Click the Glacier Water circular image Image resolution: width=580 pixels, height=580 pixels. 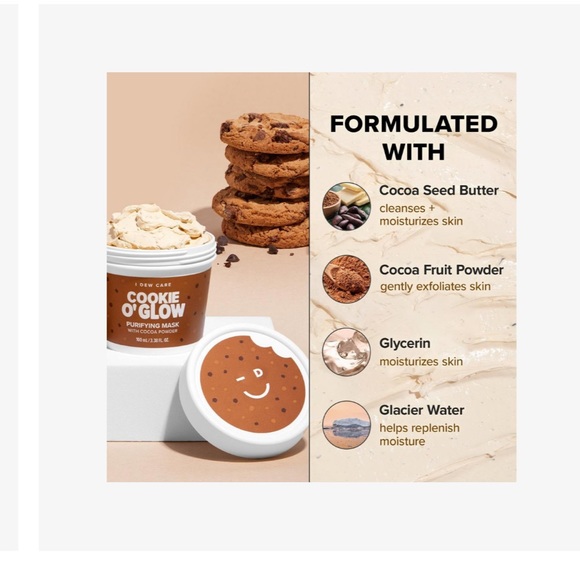tap(347, 425)
